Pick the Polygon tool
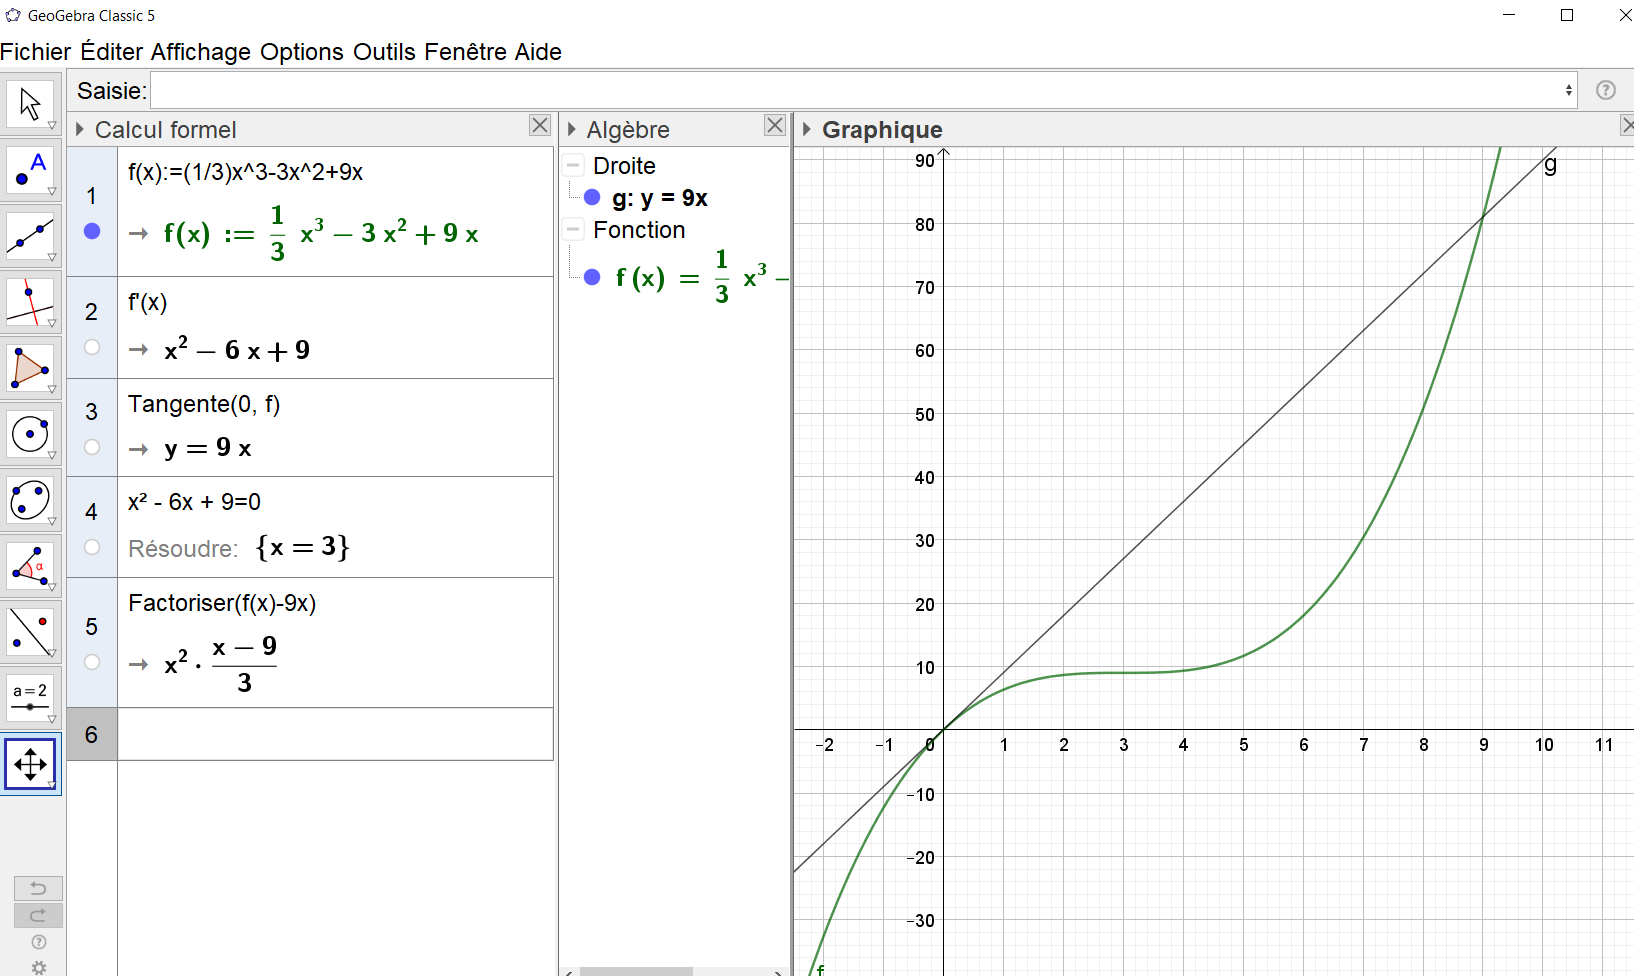Viewport: 1634px width, 976px height. tap(30, 368)
